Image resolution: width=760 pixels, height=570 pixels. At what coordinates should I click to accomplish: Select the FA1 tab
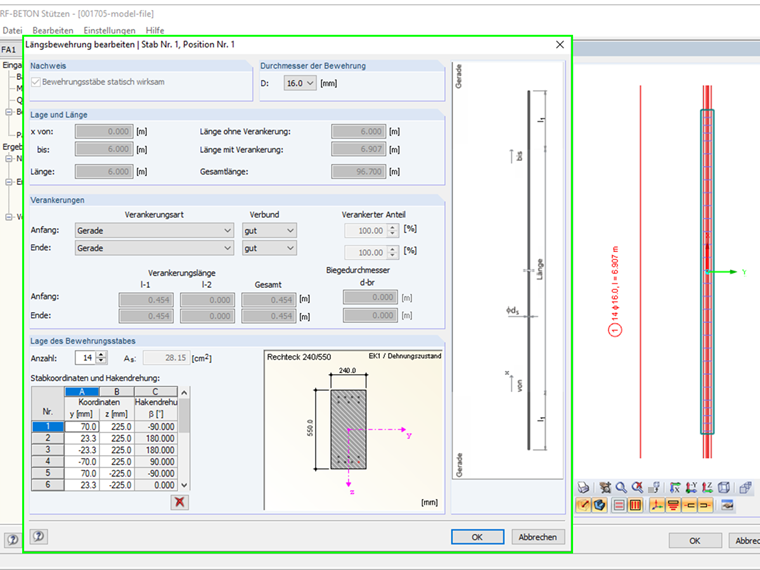click(9, 49)
